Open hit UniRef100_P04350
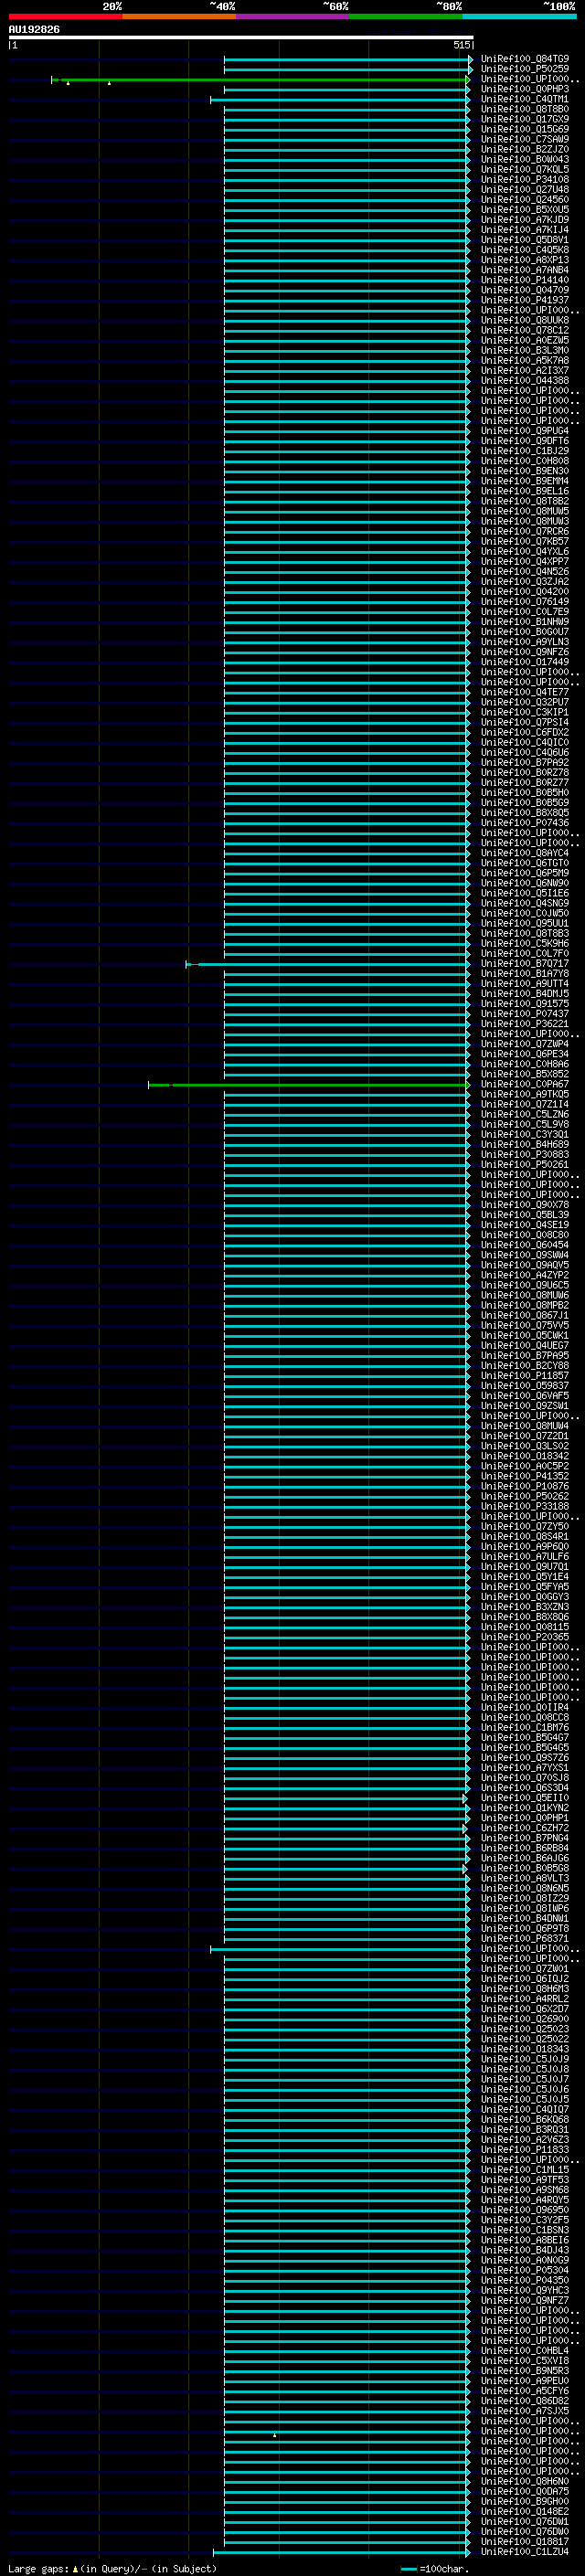This screenshot has width=585, height=2576. [x=524, y=2280]
